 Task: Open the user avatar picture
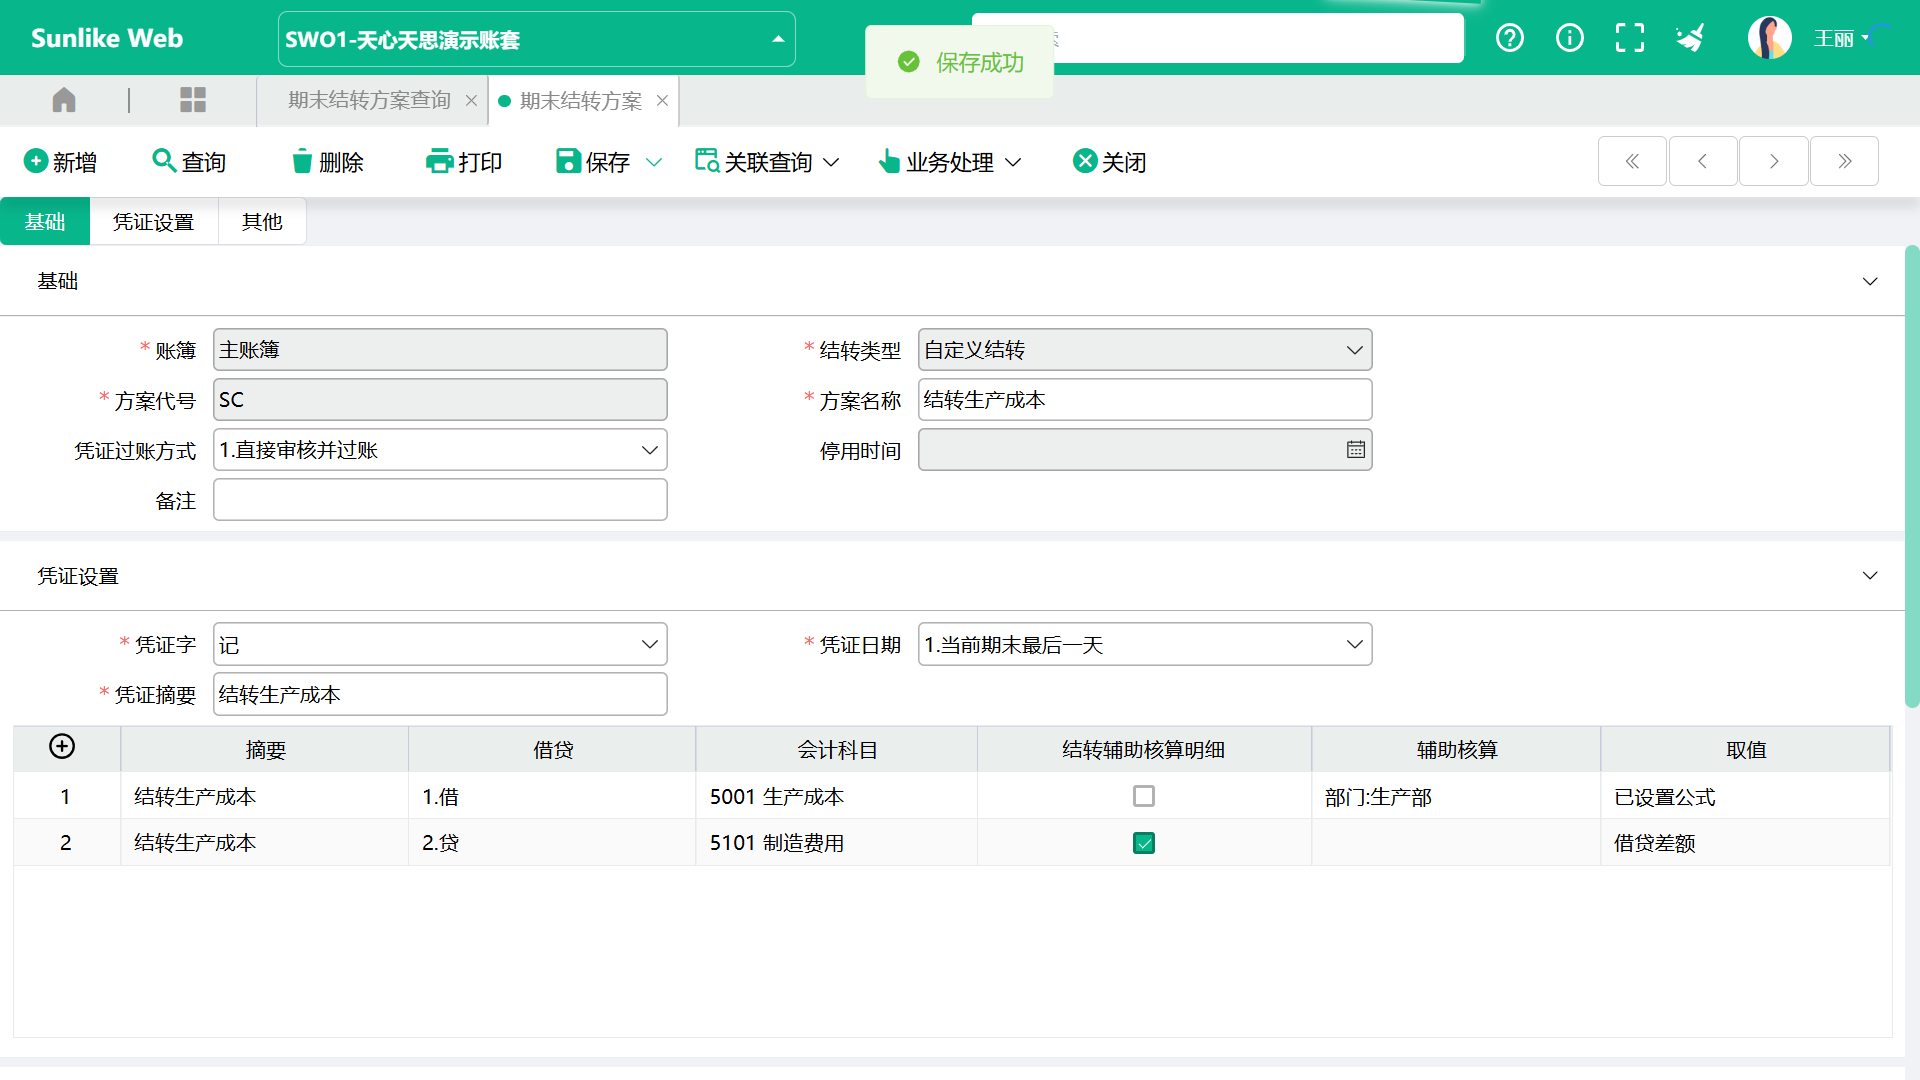point(1769,38)
